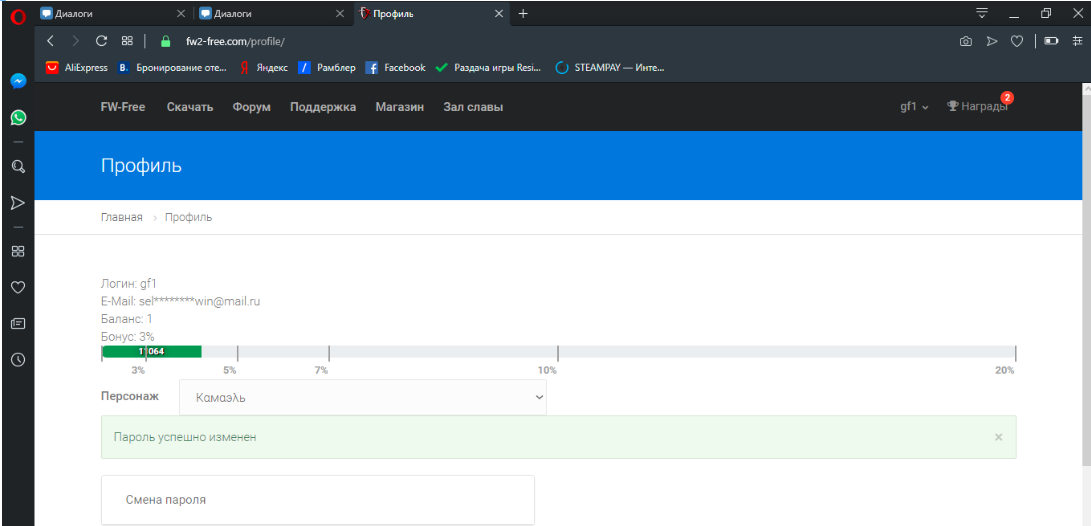Dismiss the password changed success alert

coord(998,437)
